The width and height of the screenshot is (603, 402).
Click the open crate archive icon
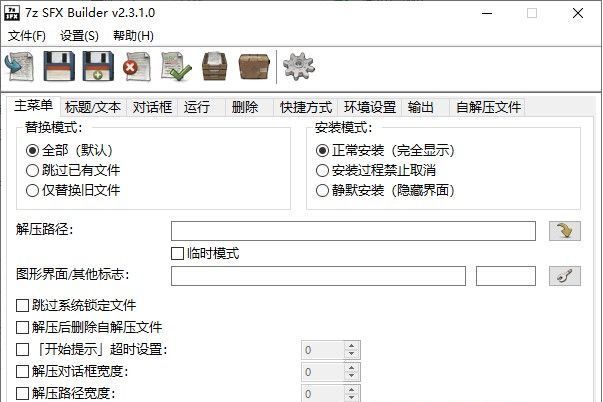[x=215, y=67]
